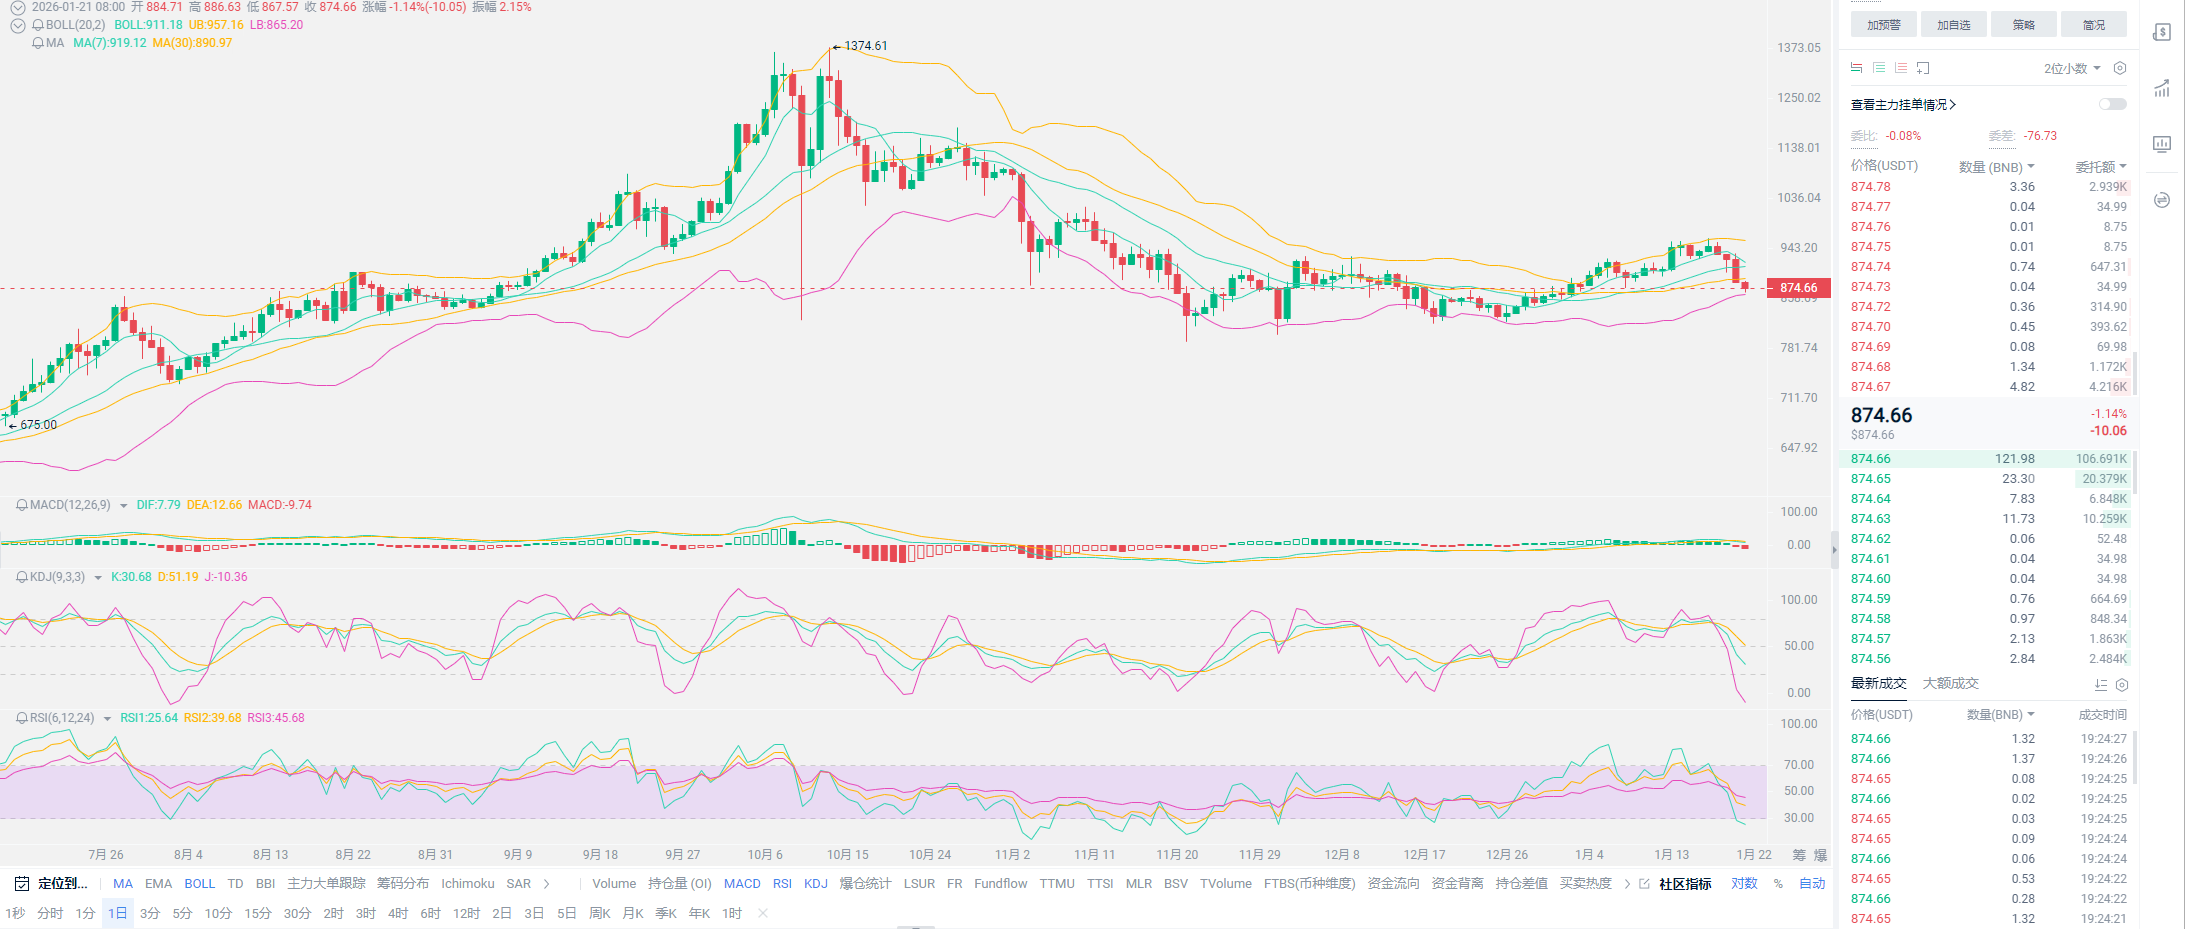
Task: Expand the MACD(12,26,9) indicator dropdown arrow
Action: tap(123, 506)
